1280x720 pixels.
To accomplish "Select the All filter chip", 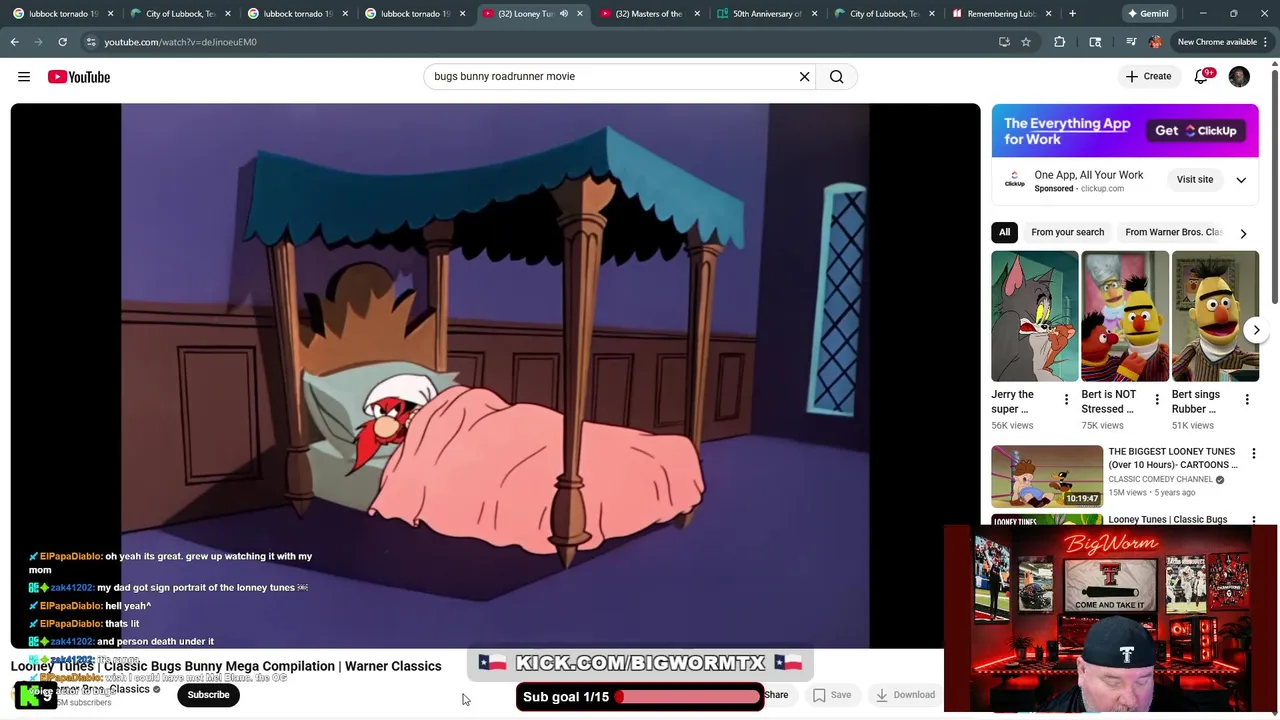I will [1004, 232].
